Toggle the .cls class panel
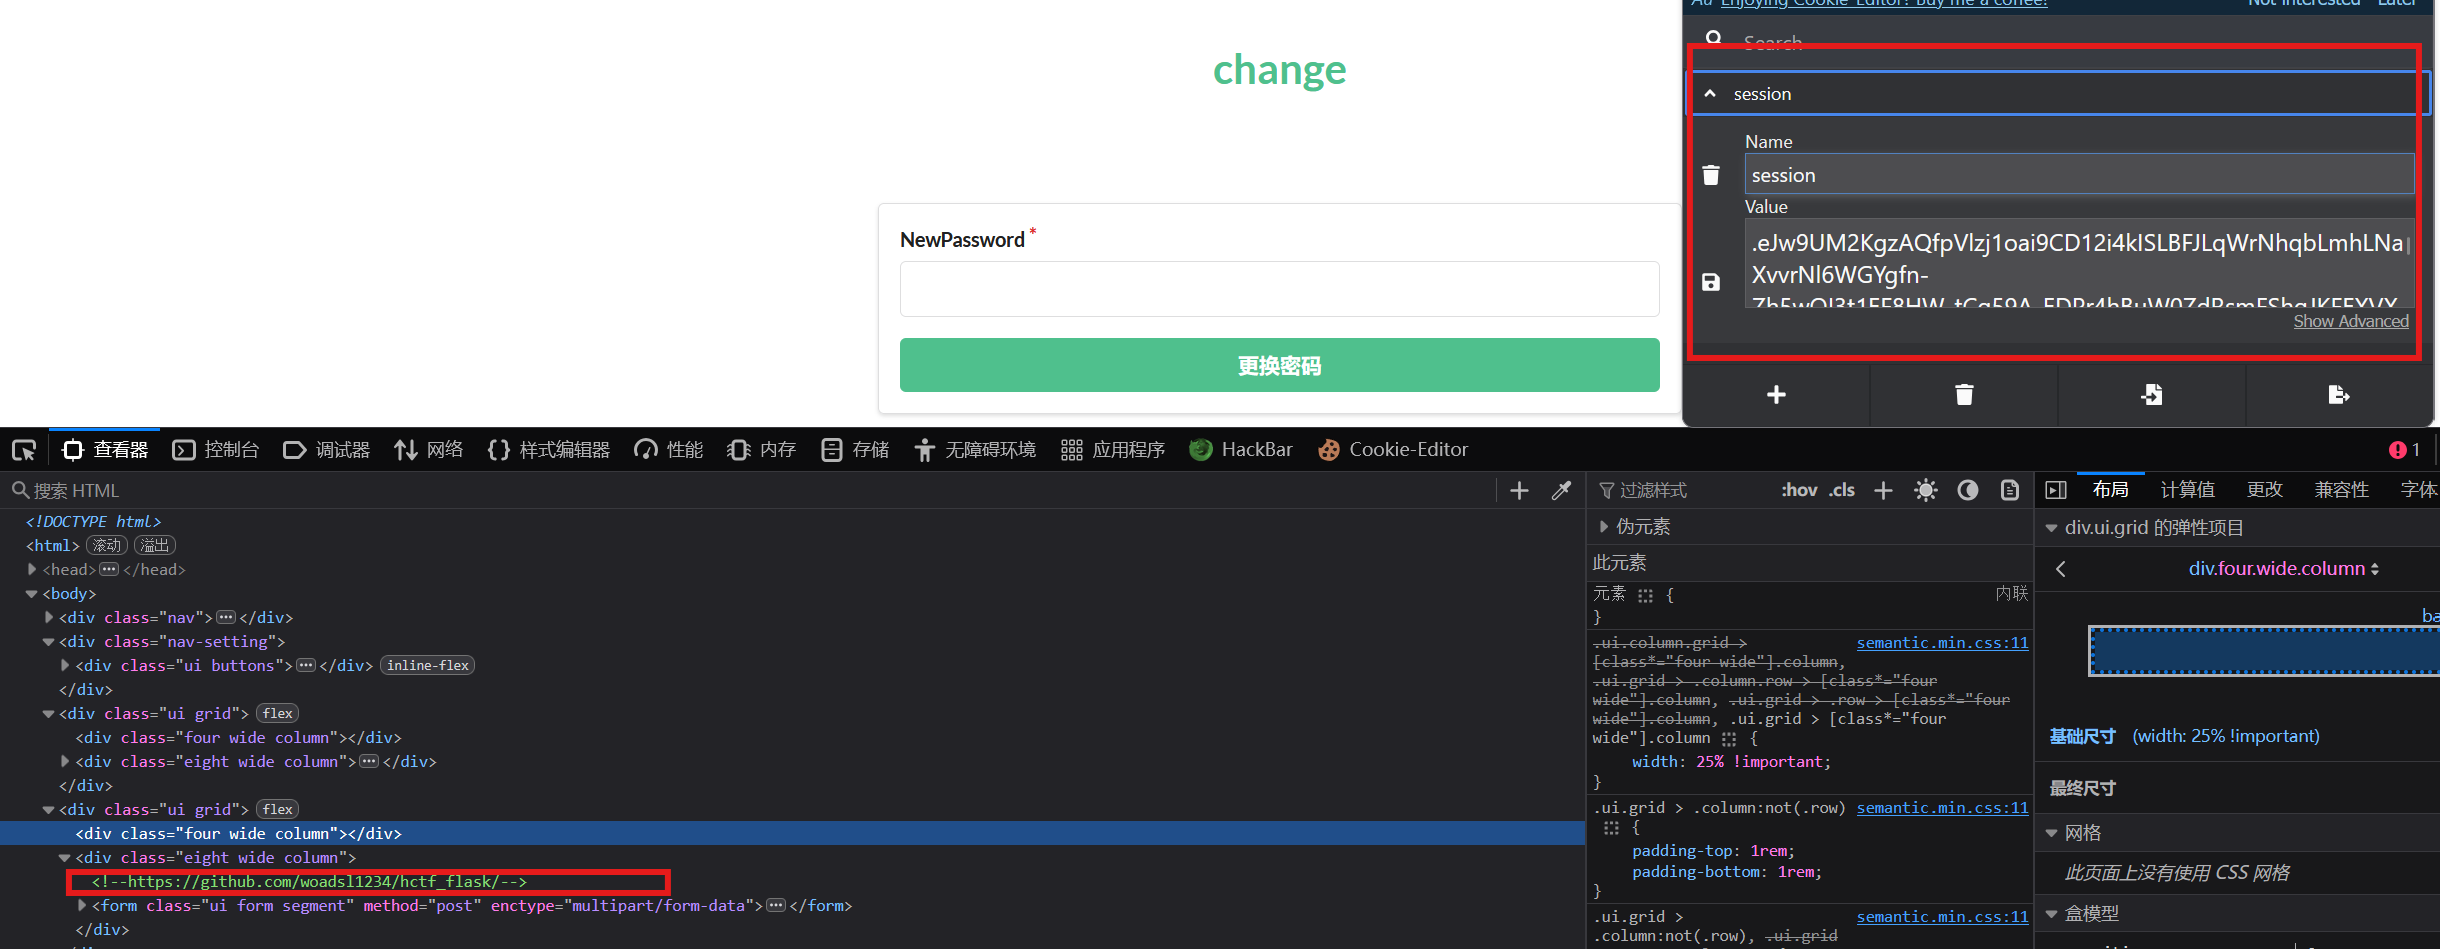Screen dimensions: 2440x949 click(x=1842, y=490)
